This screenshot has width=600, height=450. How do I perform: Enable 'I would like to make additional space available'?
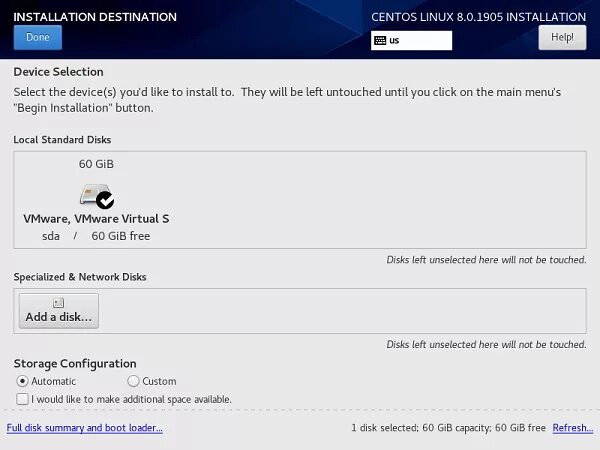pos(22,399)
